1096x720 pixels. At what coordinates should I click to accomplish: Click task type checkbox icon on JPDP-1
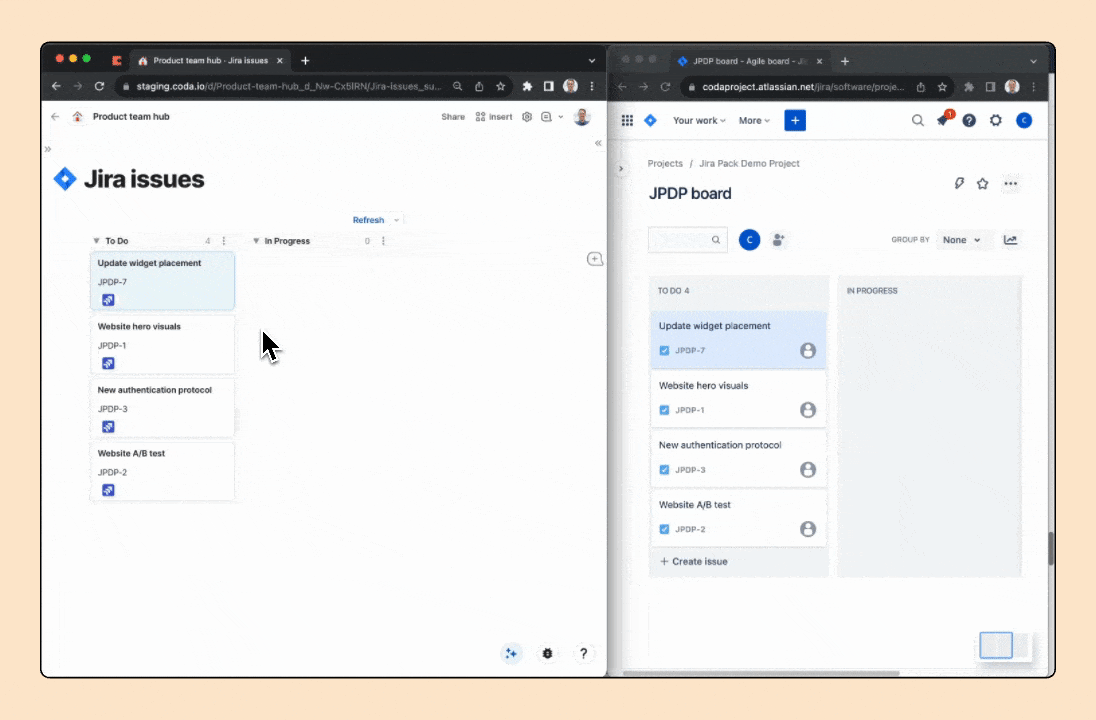(664, 410)
